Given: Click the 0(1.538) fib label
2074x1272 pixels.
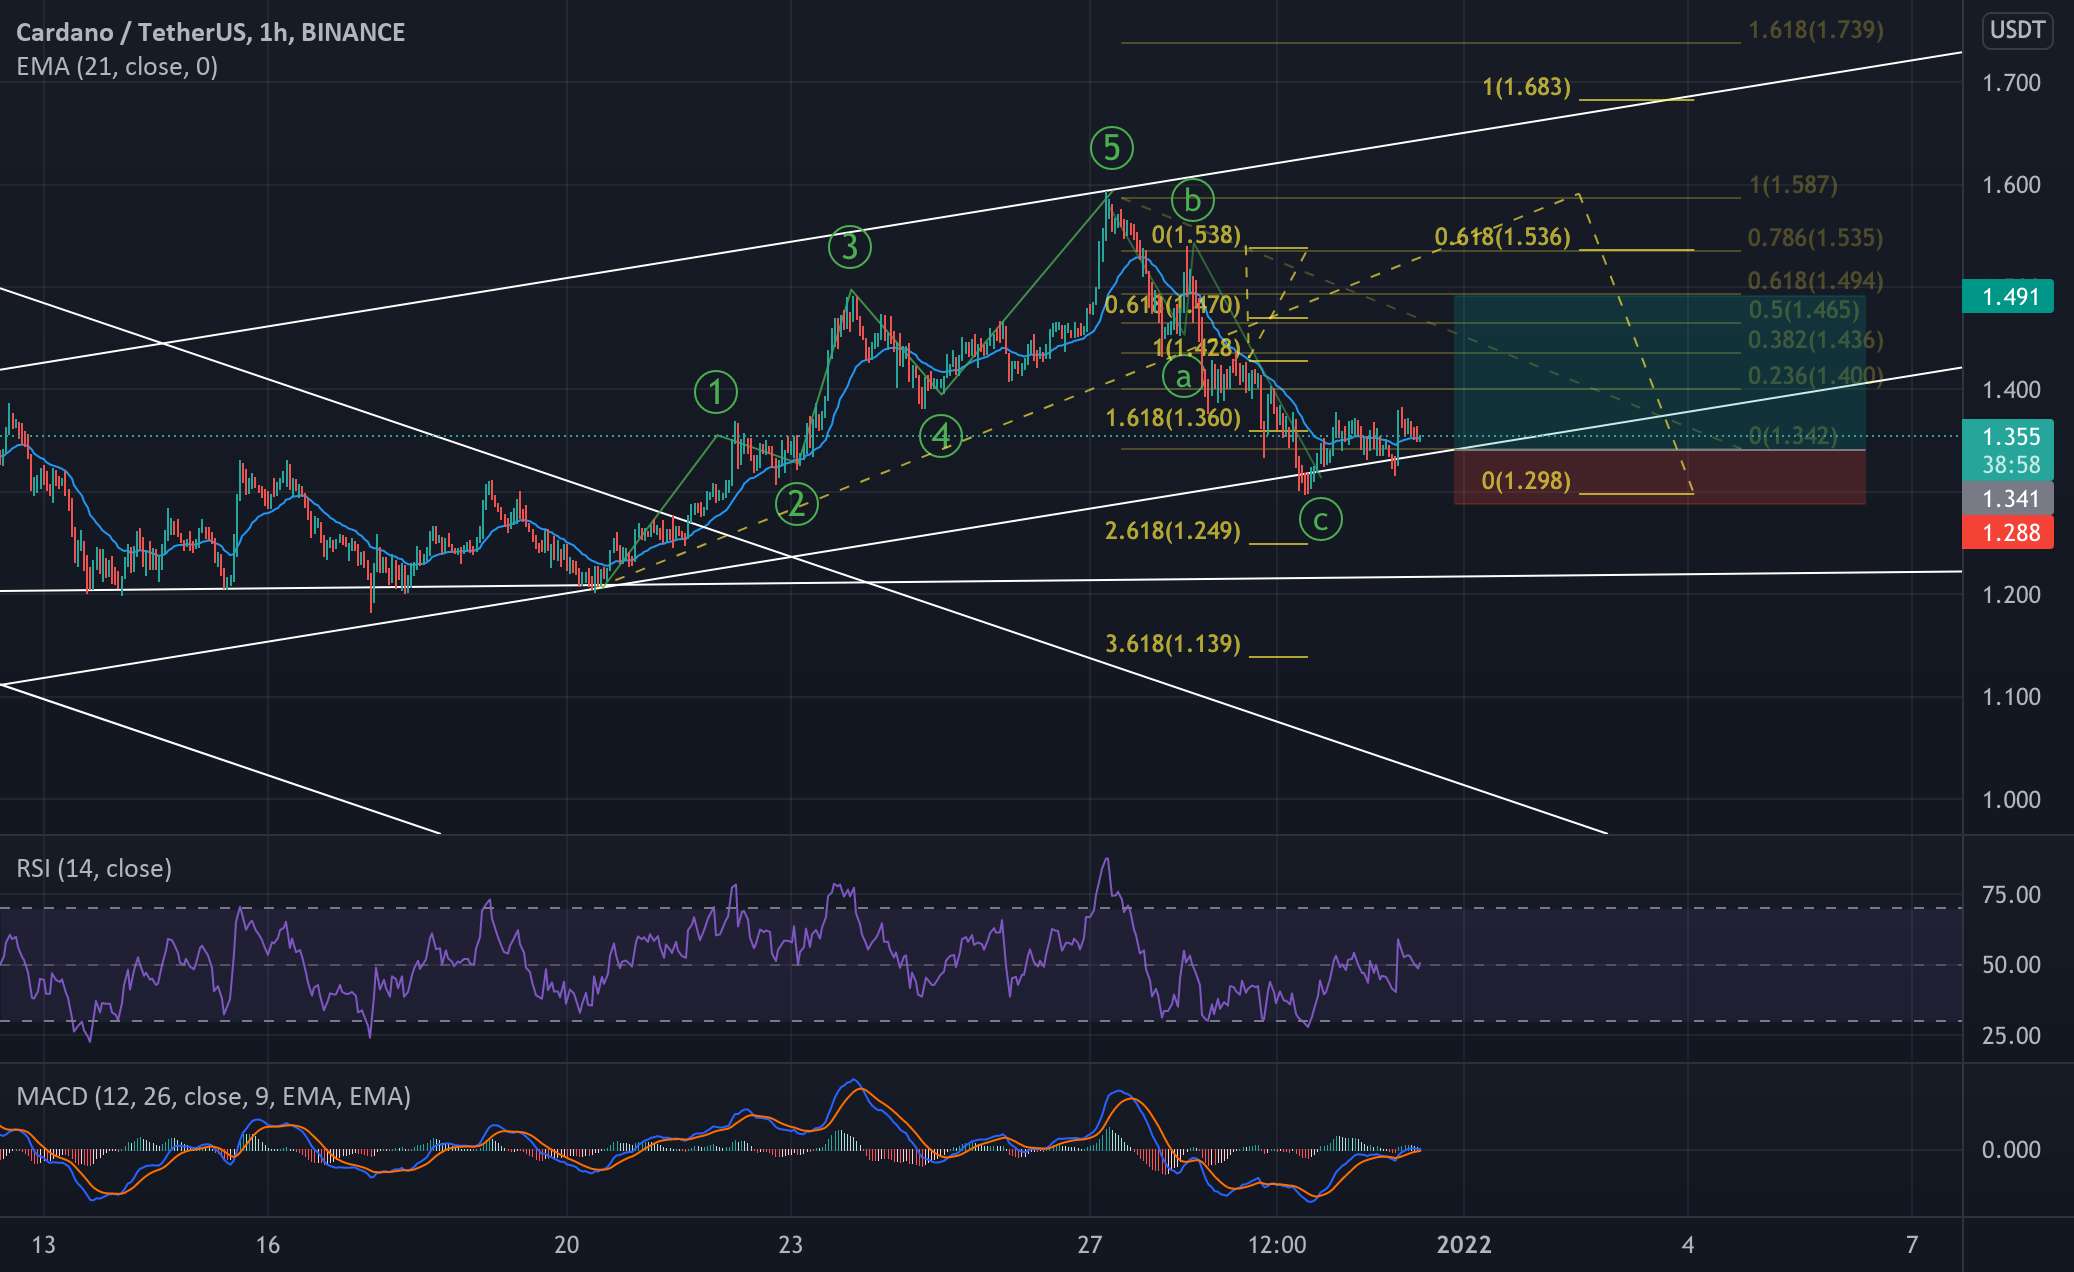Looking at the screenshot, I should [1196, 235].
